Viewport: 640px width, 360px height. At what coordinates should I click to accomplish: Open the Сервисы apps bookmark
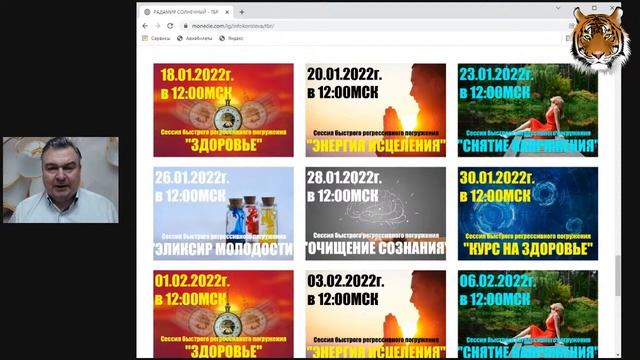[x=156, y=38]
